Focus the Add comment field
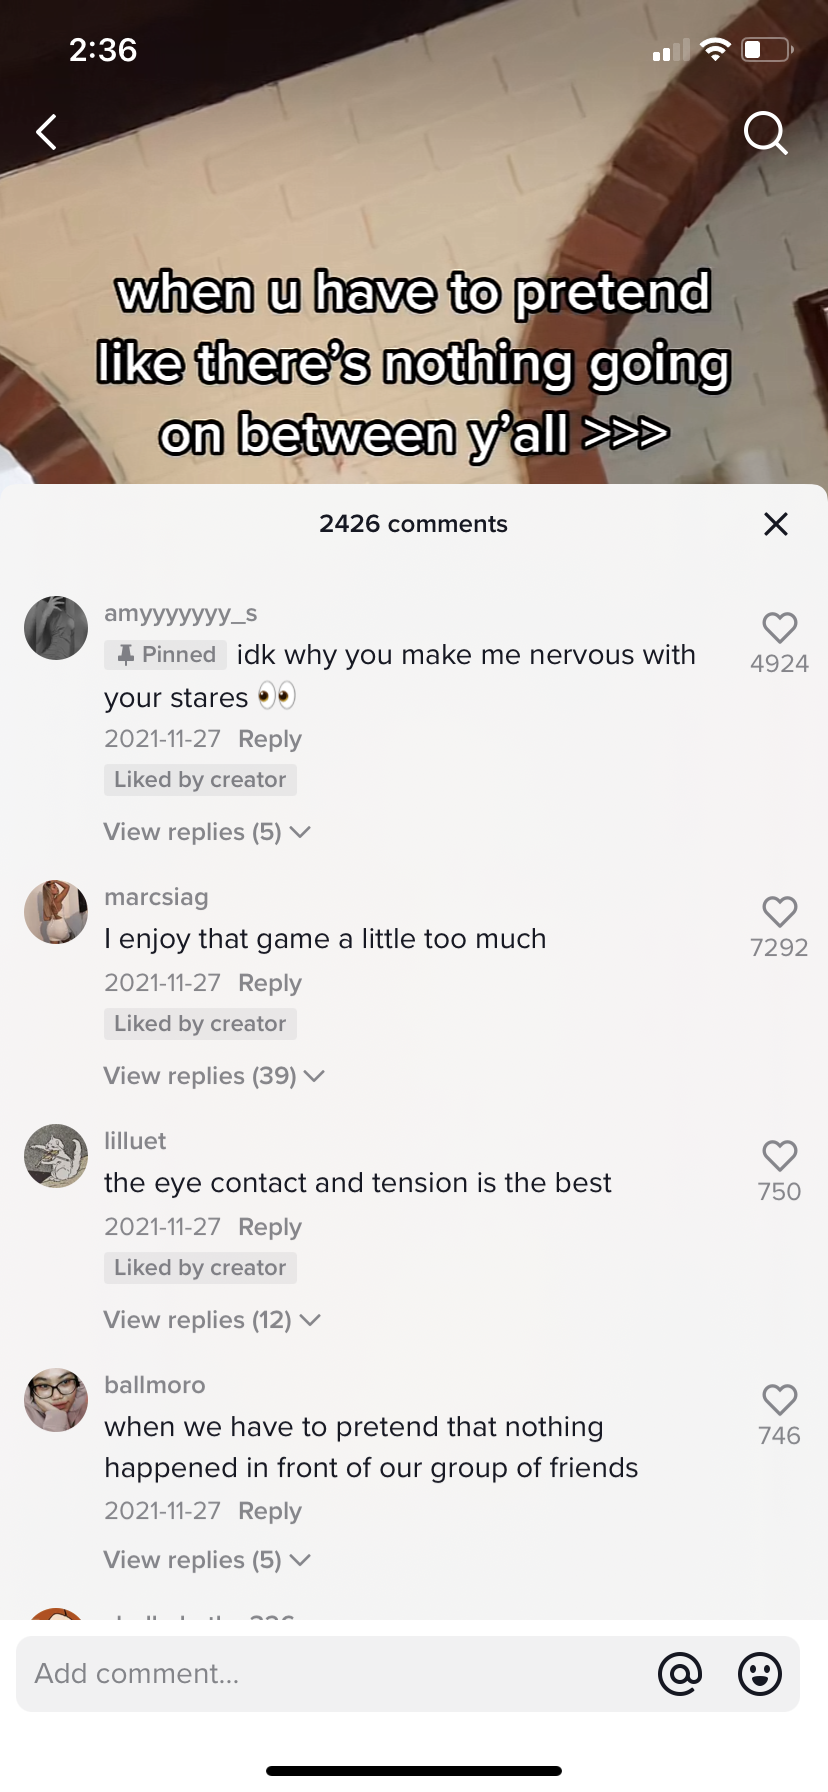 (408, 1674)
